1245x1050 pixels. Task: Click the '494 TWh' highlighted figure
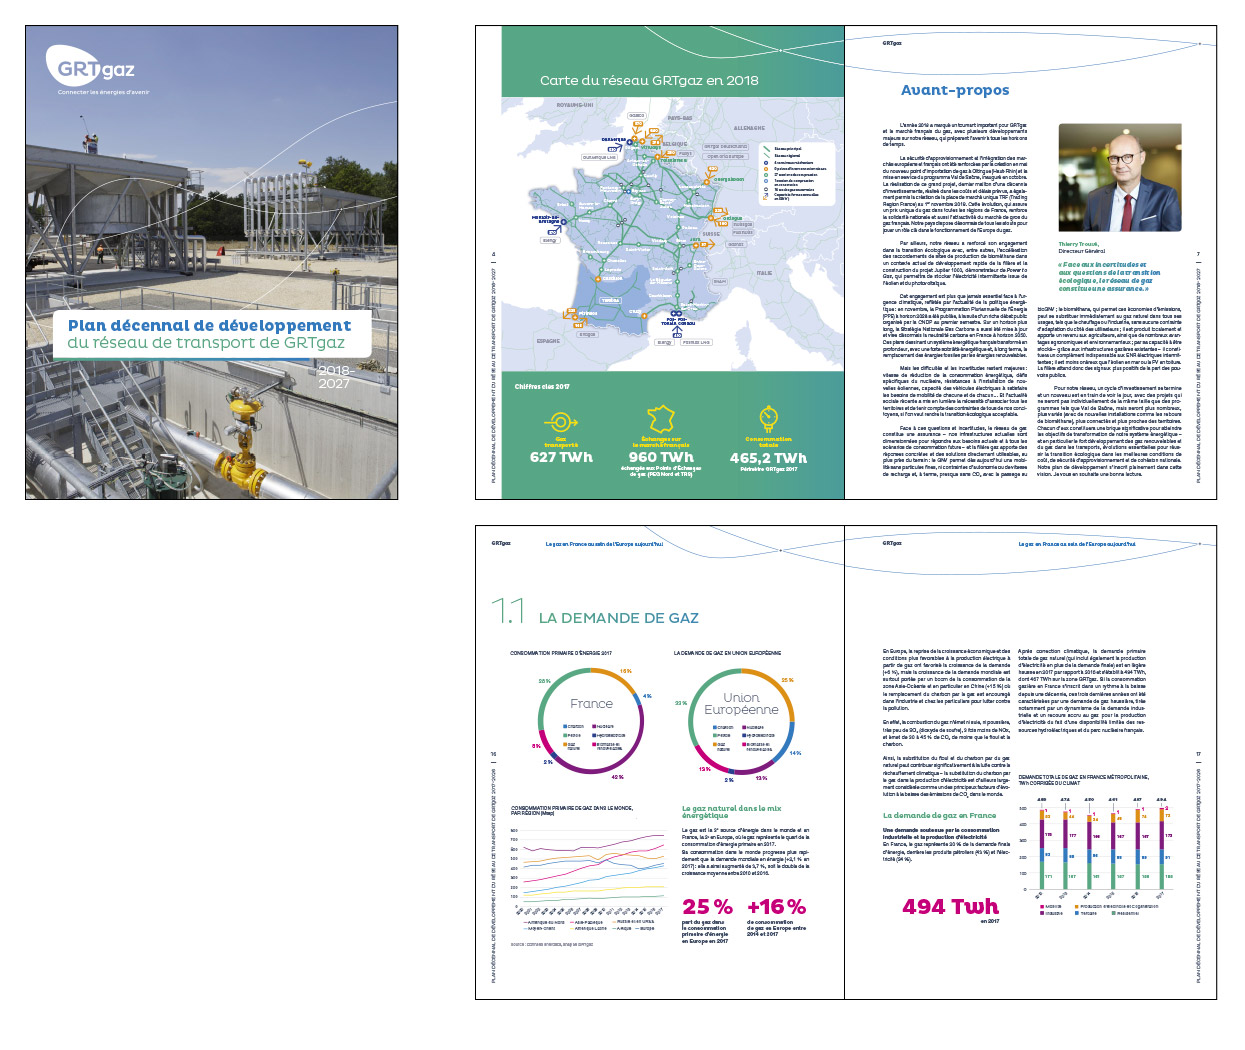[950, 906]
